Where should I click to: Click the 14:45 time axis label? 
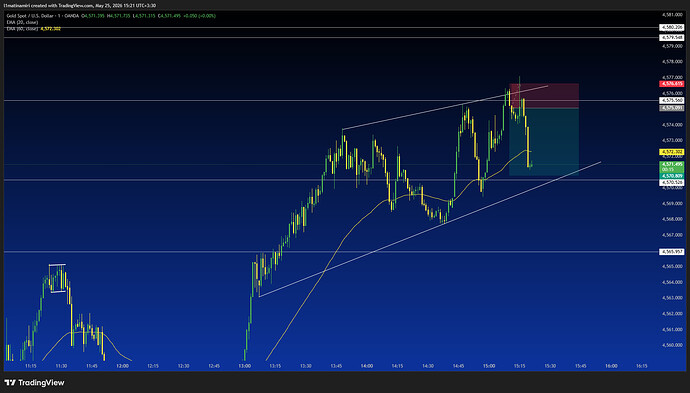tap(458, 366)
